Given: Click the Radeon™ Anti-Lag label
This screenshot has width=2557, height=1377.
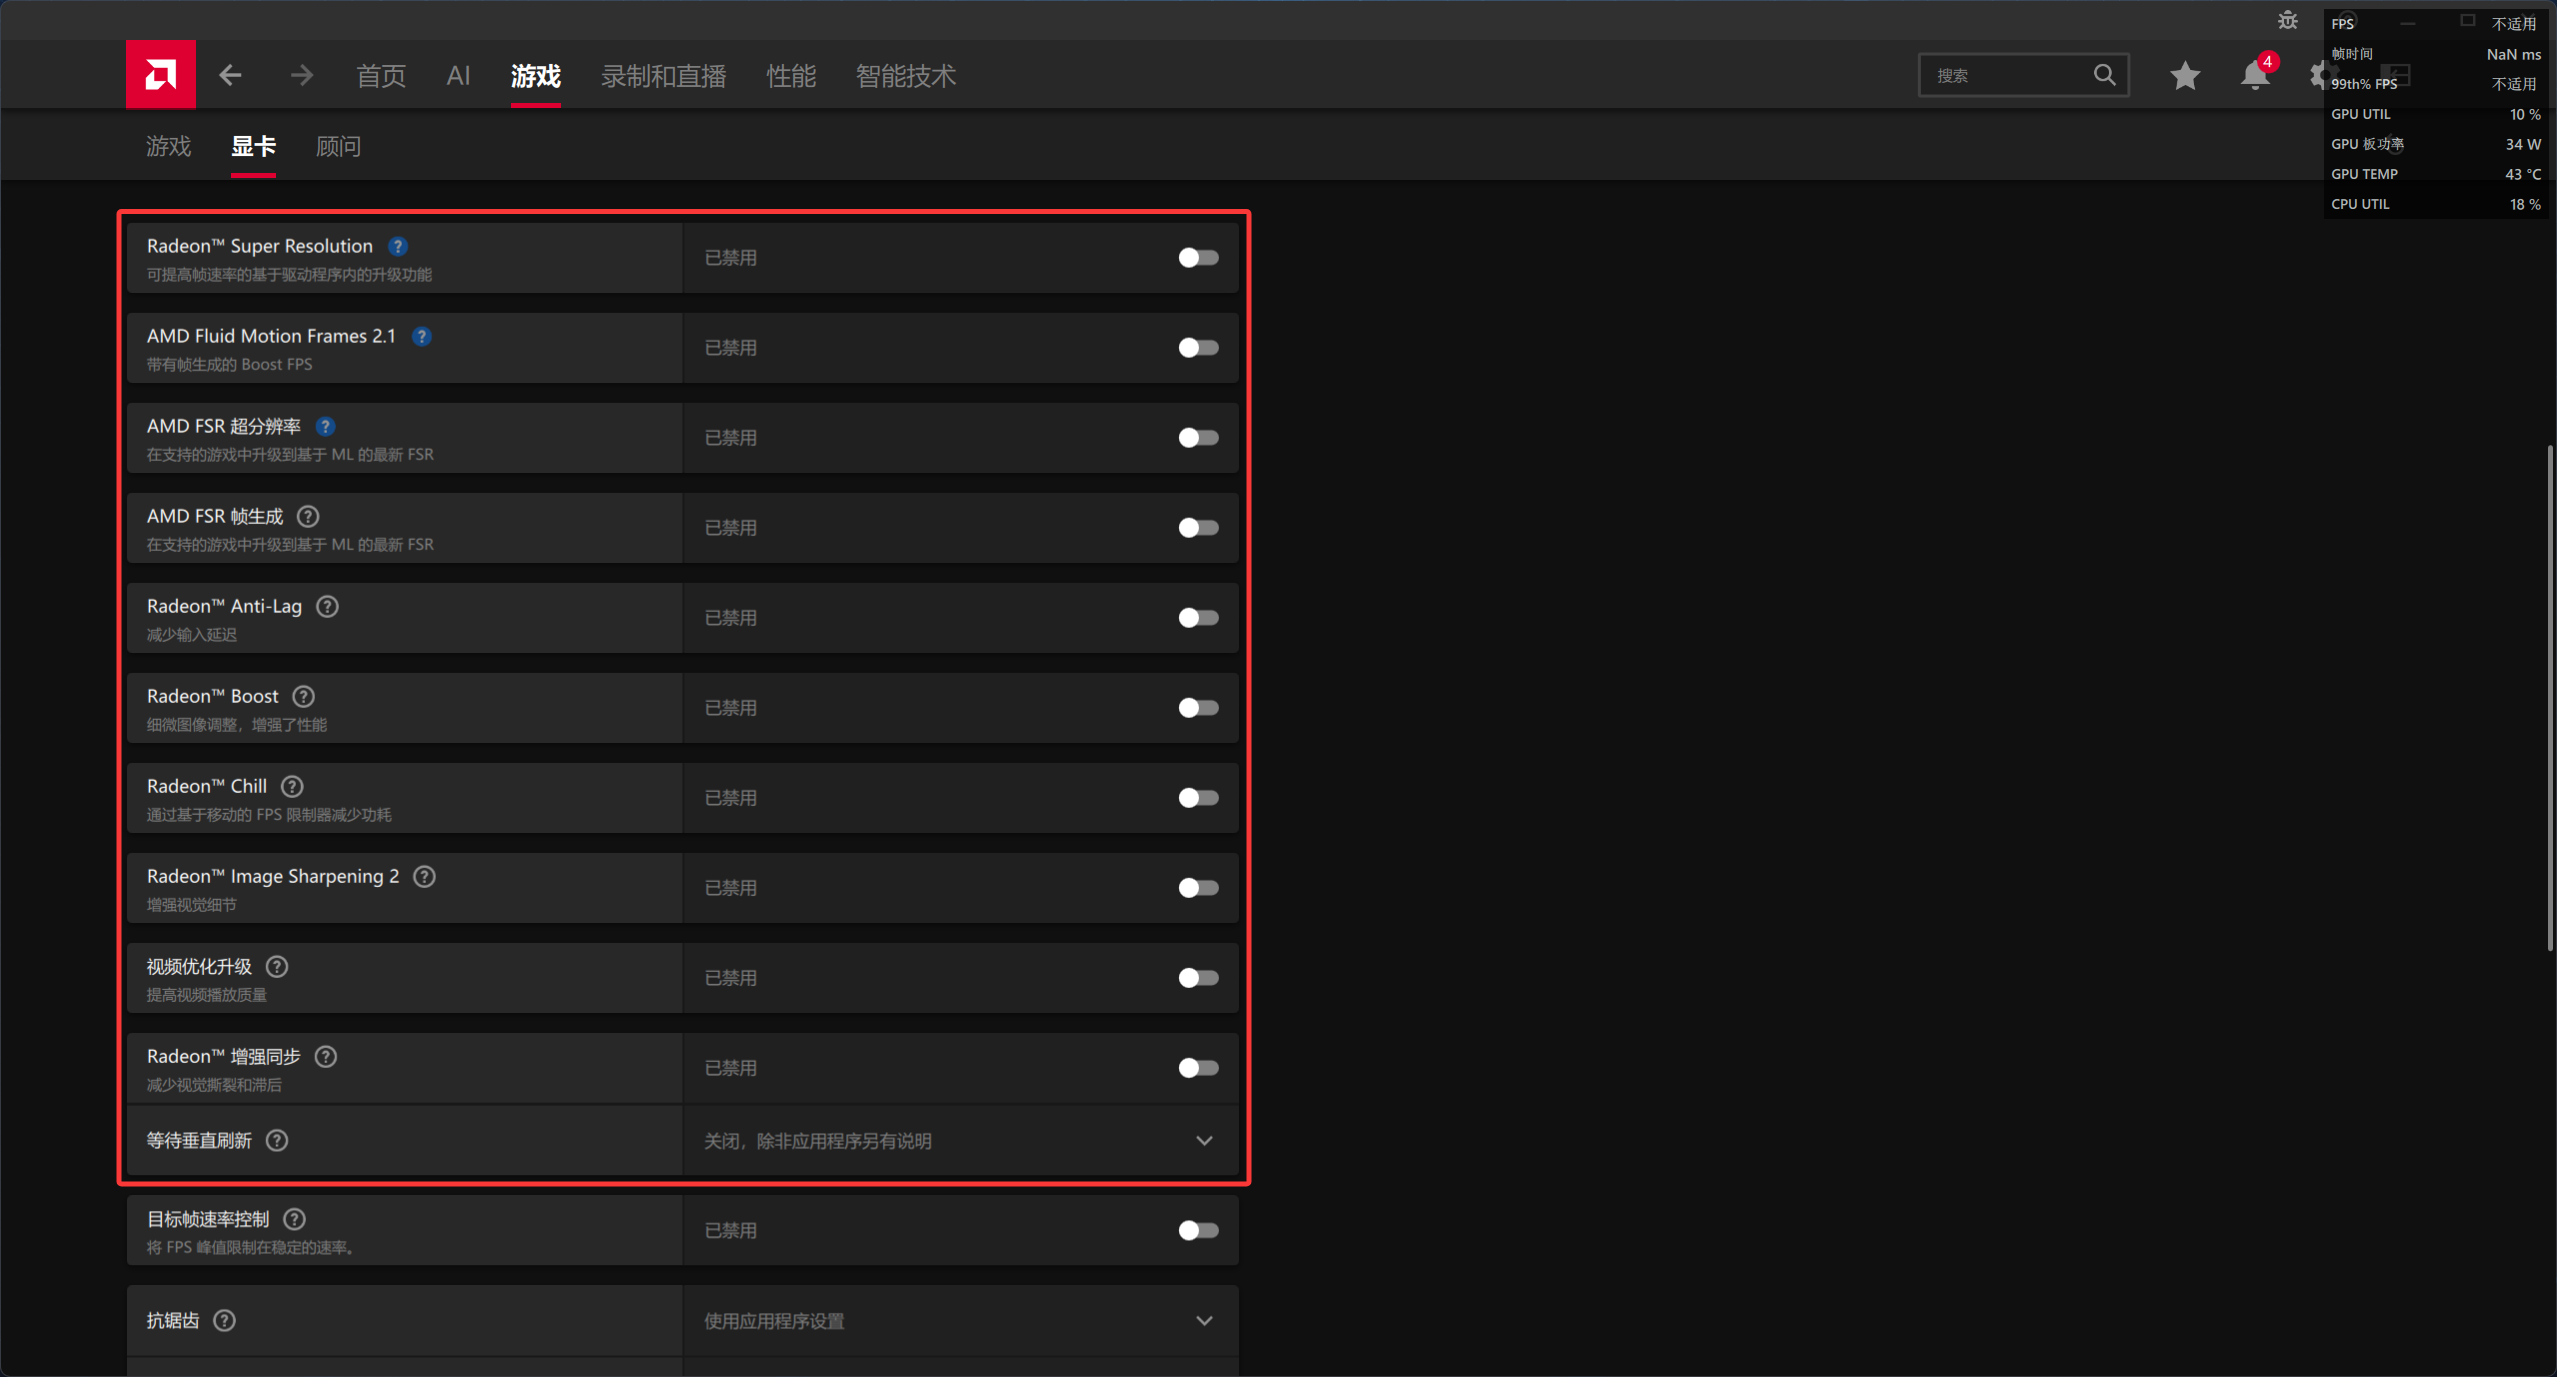Looking at the screenshot, I should 224,606.
